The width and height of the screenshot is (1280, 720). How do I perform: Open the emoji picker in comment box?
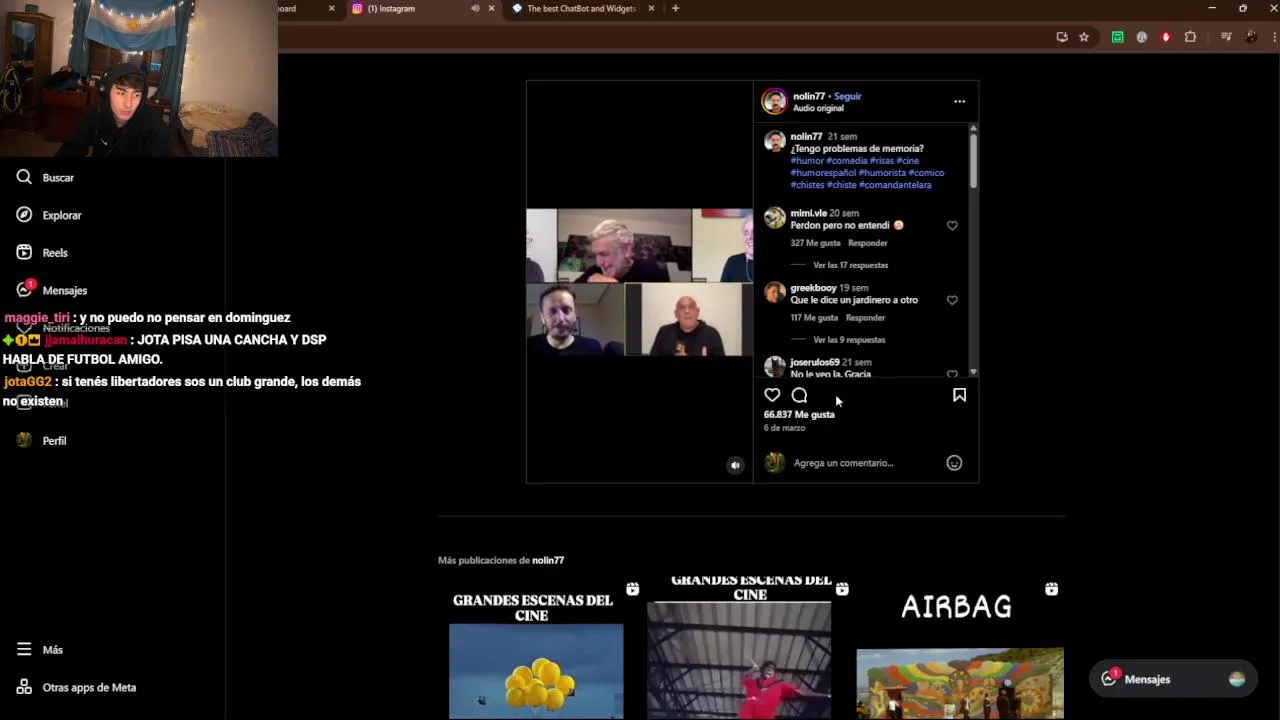954,463
